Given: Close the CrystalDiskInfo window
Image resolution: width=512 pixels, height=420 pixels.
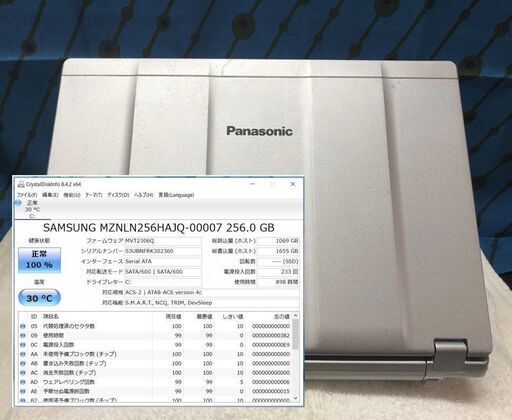Looking at the screenshot, I should coord(293,184).
